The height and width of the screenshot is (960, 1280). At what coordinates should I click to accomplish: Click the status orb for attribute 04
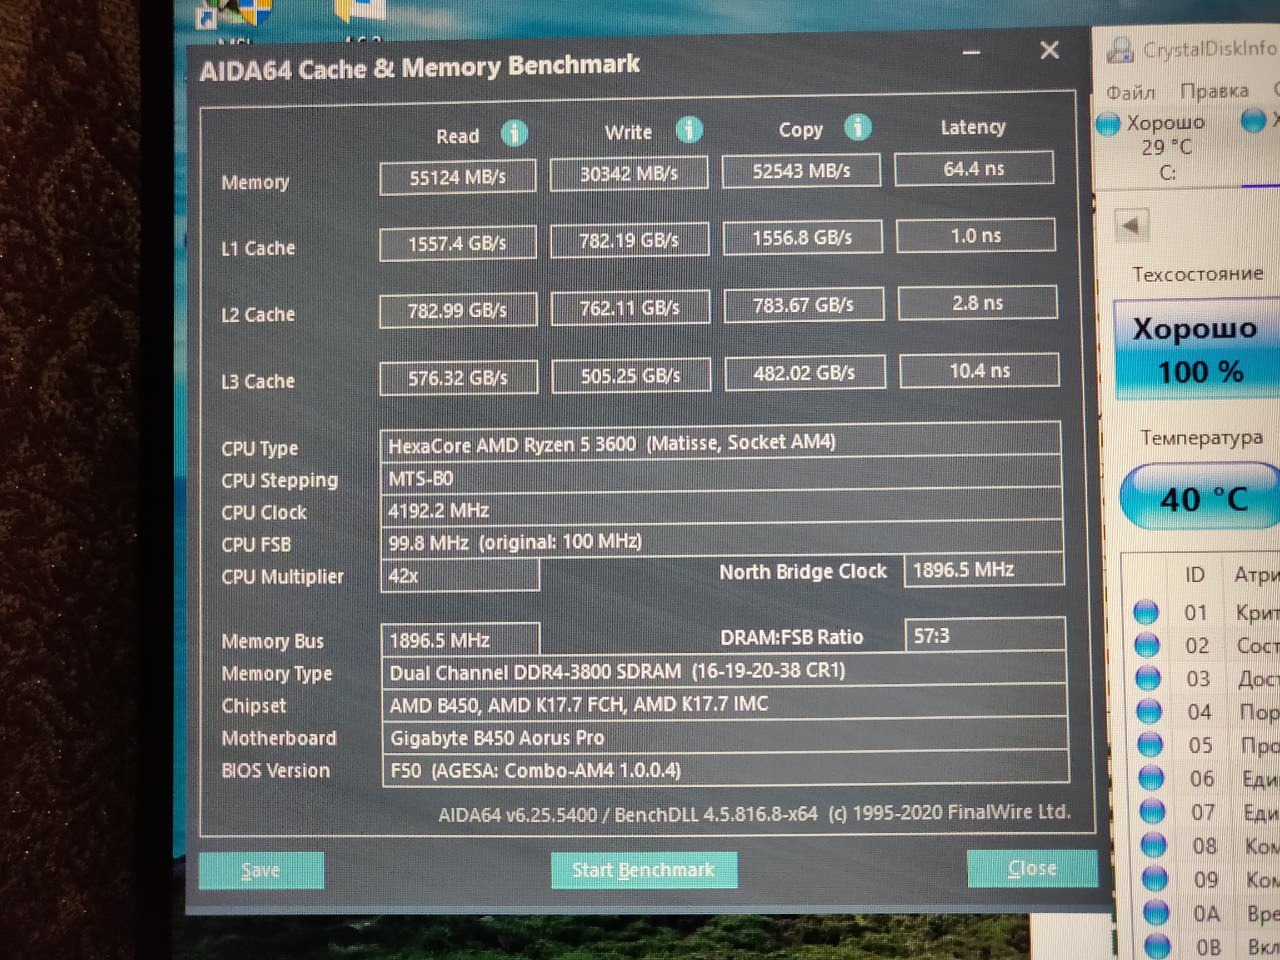click(1149, 712)
